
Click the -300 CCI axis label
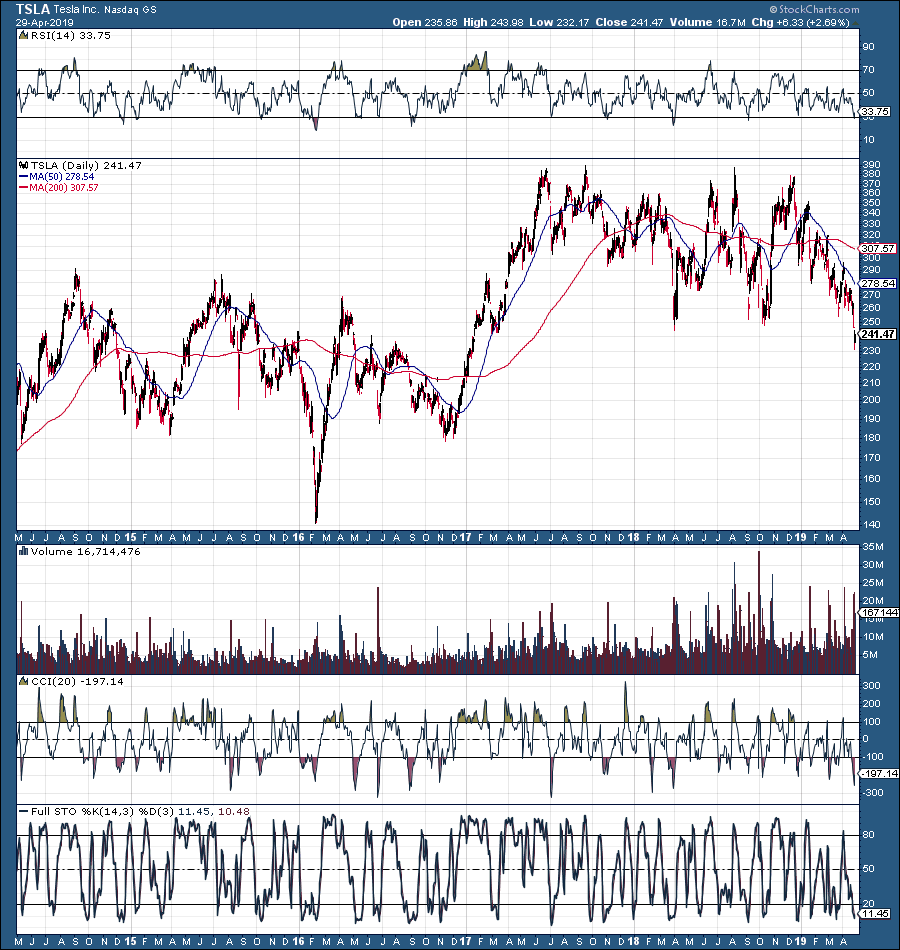(873, 792)
